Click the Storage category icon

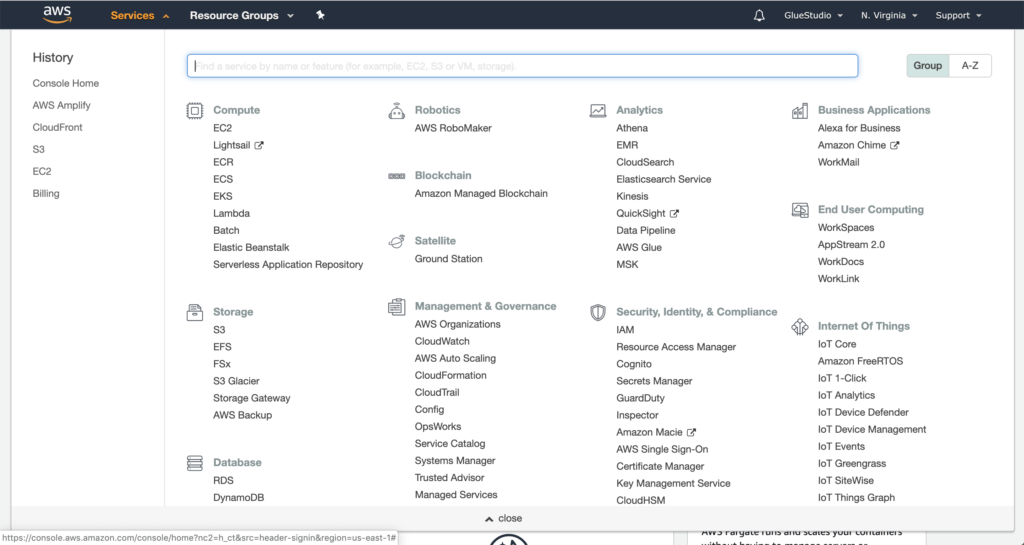tap(195, 312)
